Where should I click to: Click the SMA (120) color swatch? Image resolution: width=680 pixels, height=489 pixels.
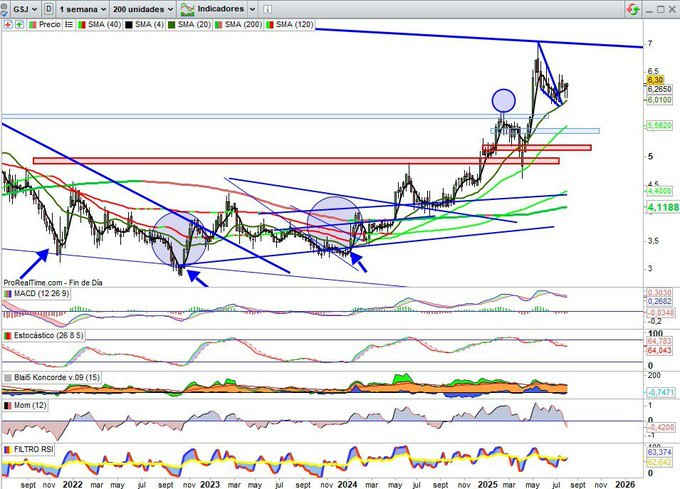click(x=270, y=25)
